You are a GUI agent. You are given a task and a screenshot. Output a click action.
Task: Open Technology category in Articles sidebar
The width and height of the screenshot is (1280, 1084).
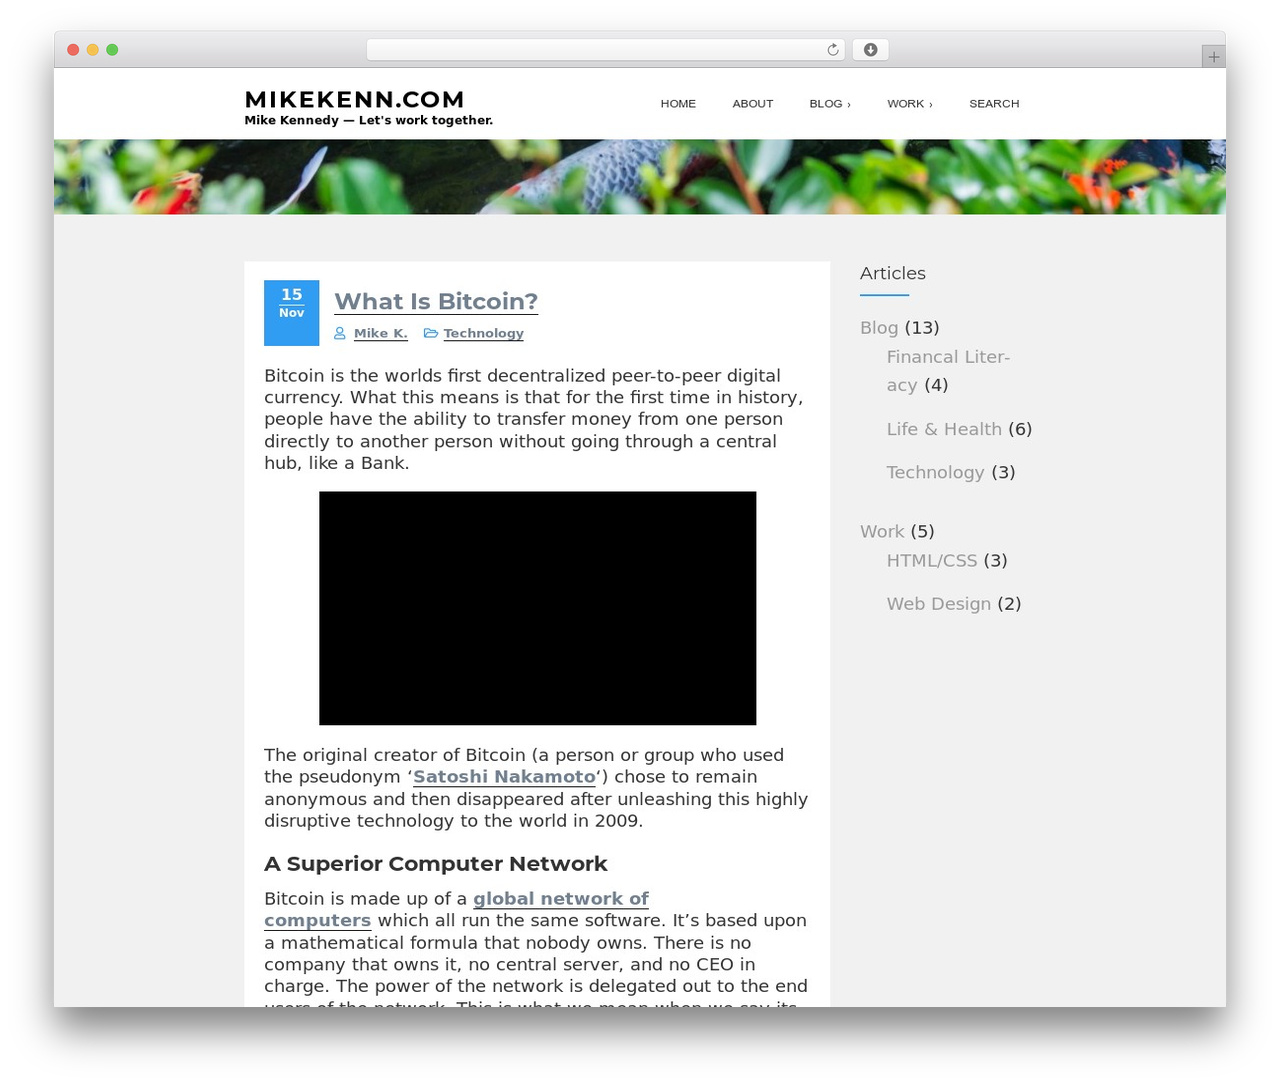tap(935, 472)
